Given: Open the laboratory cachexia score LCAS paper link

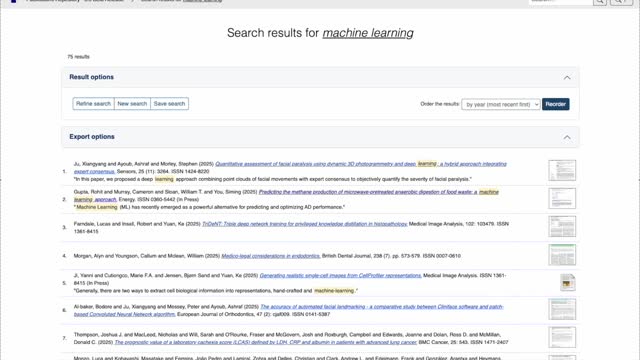Looking at the screenshot, I should tap(266, 342).
